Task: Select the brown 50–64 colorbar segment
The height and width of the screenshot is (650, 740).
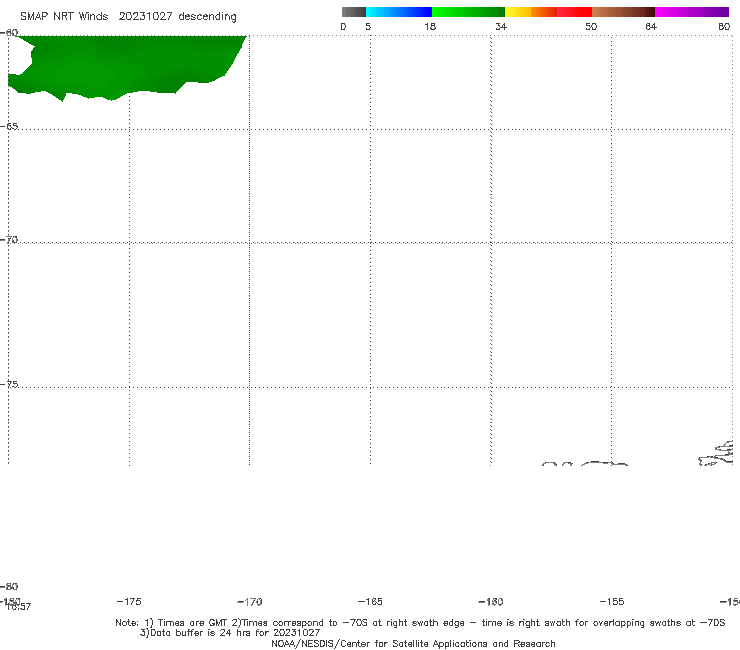Action: 623,12
